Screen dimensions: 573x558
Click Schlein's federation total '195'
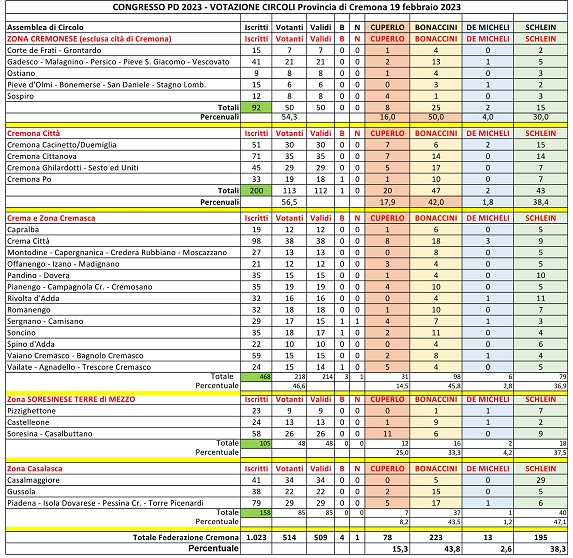click(540, 538)
